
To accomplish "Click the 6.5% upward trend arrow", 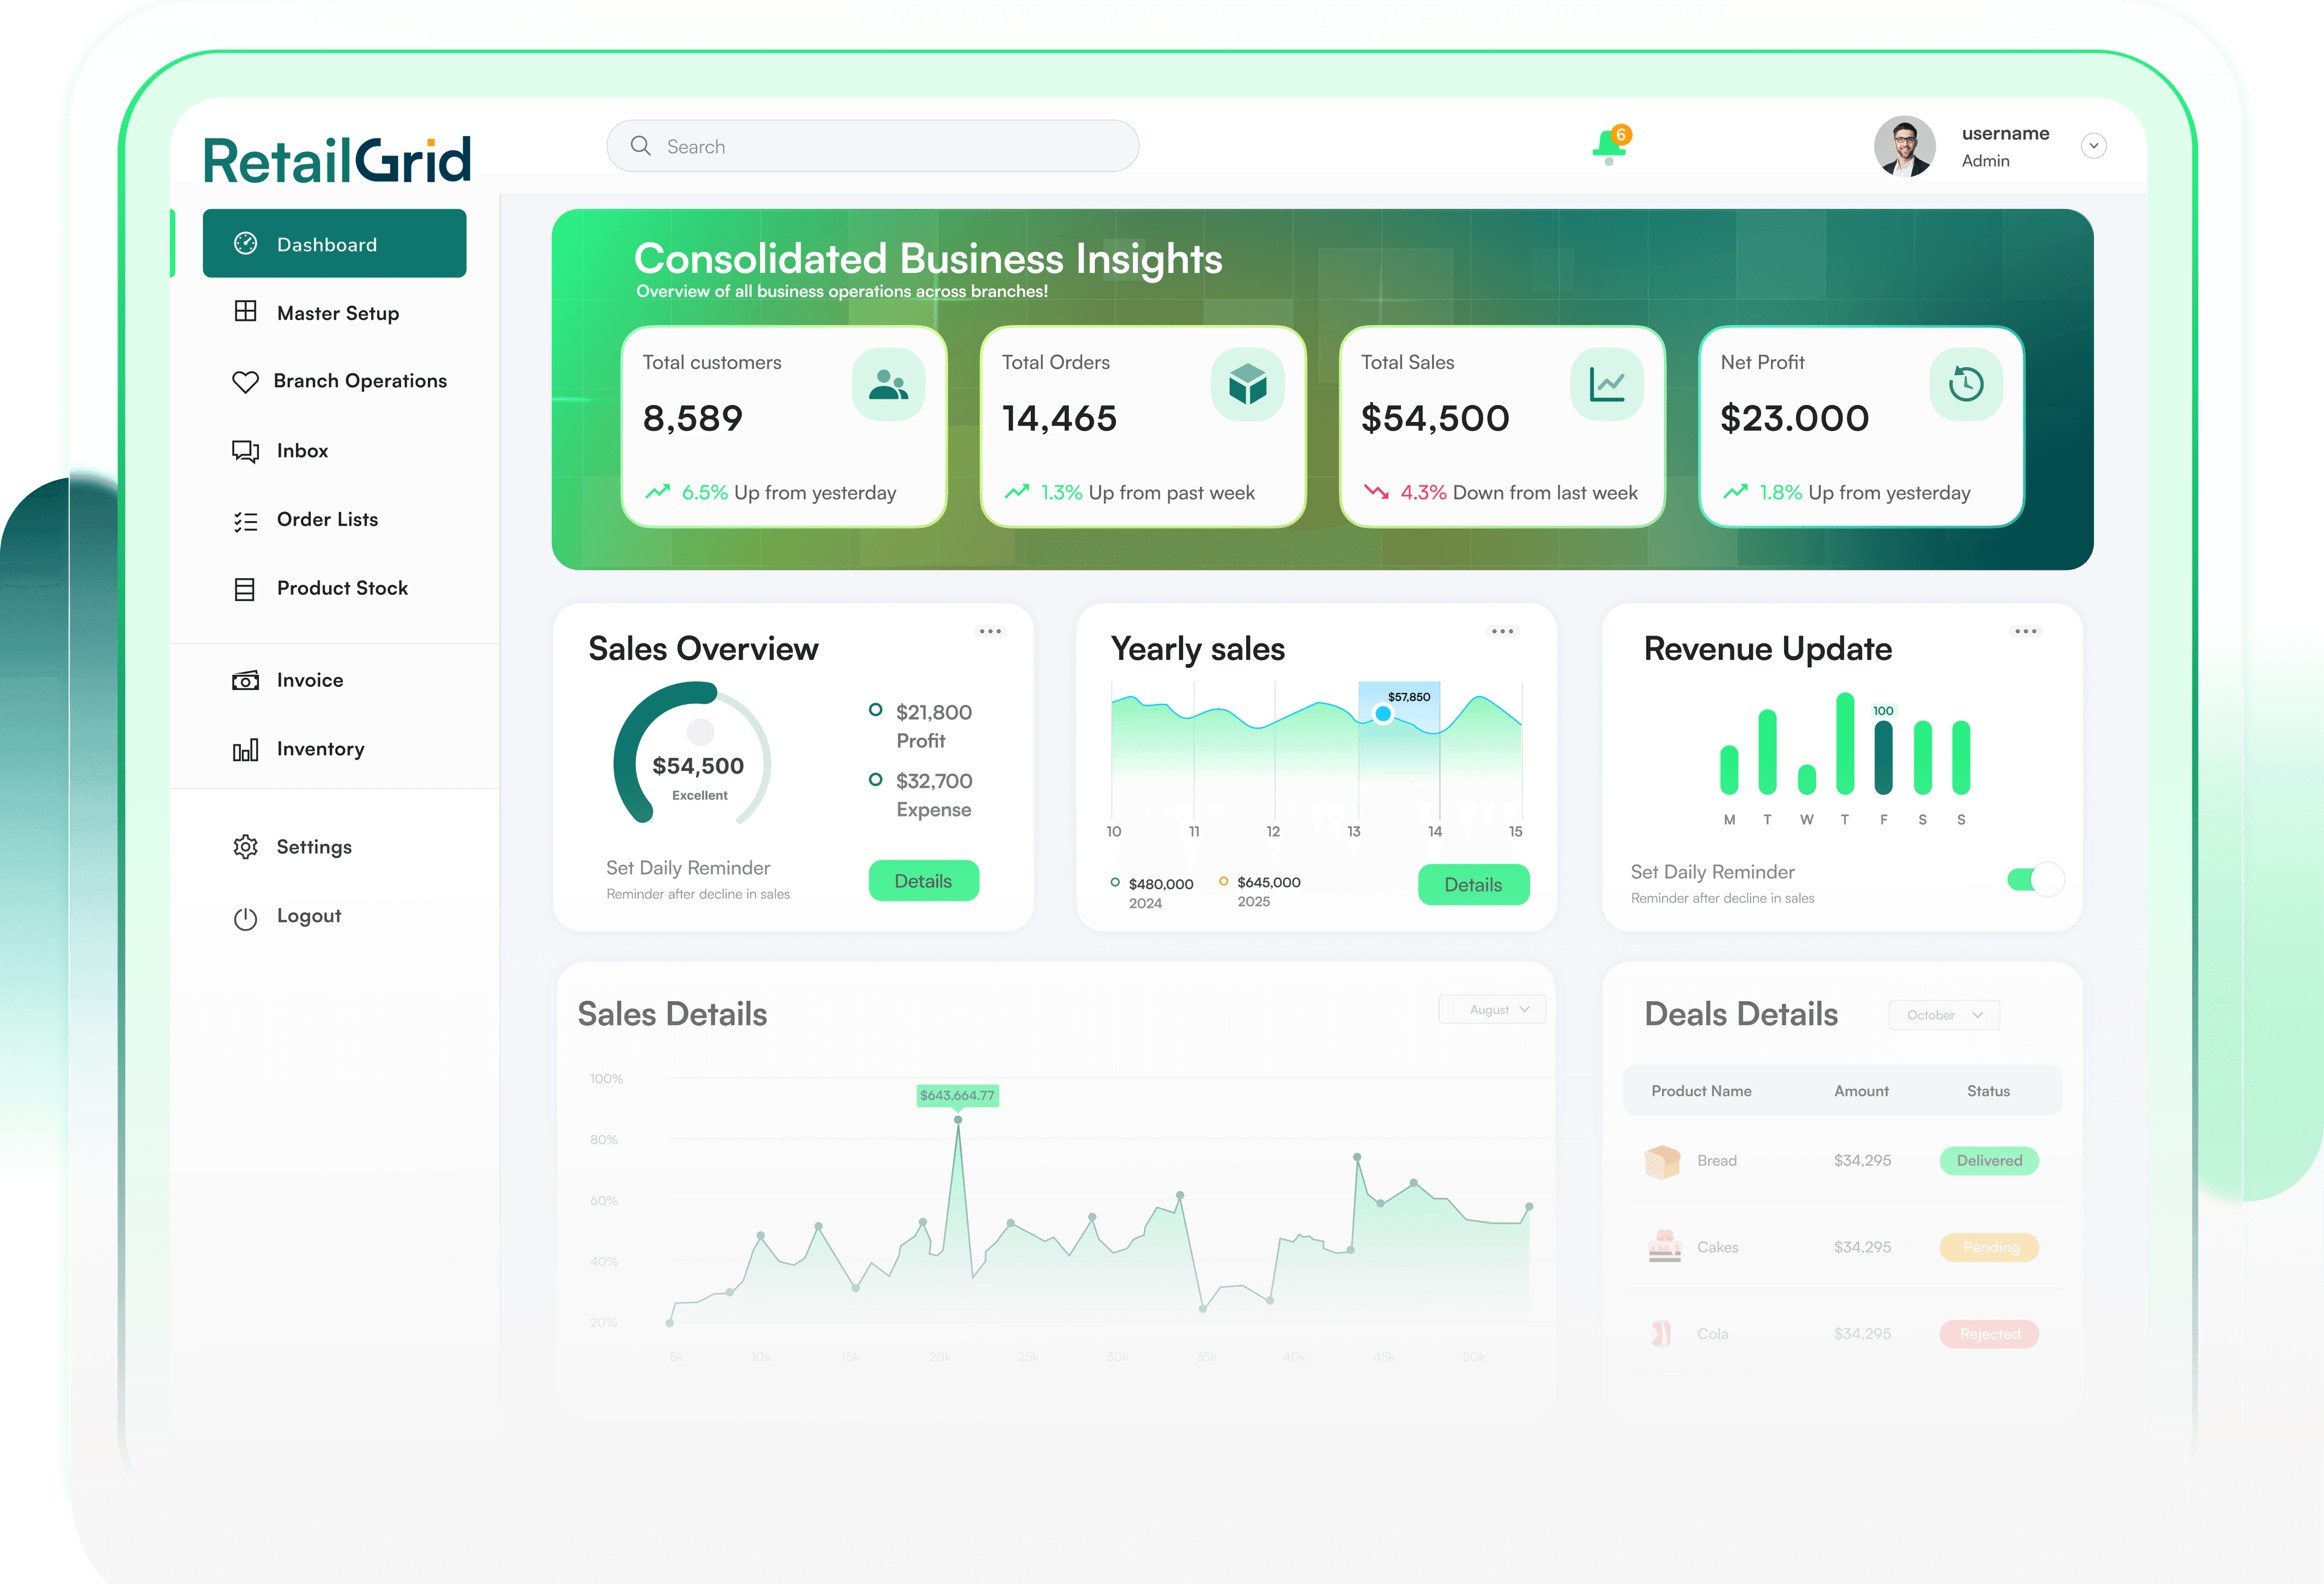I will 657,492.
